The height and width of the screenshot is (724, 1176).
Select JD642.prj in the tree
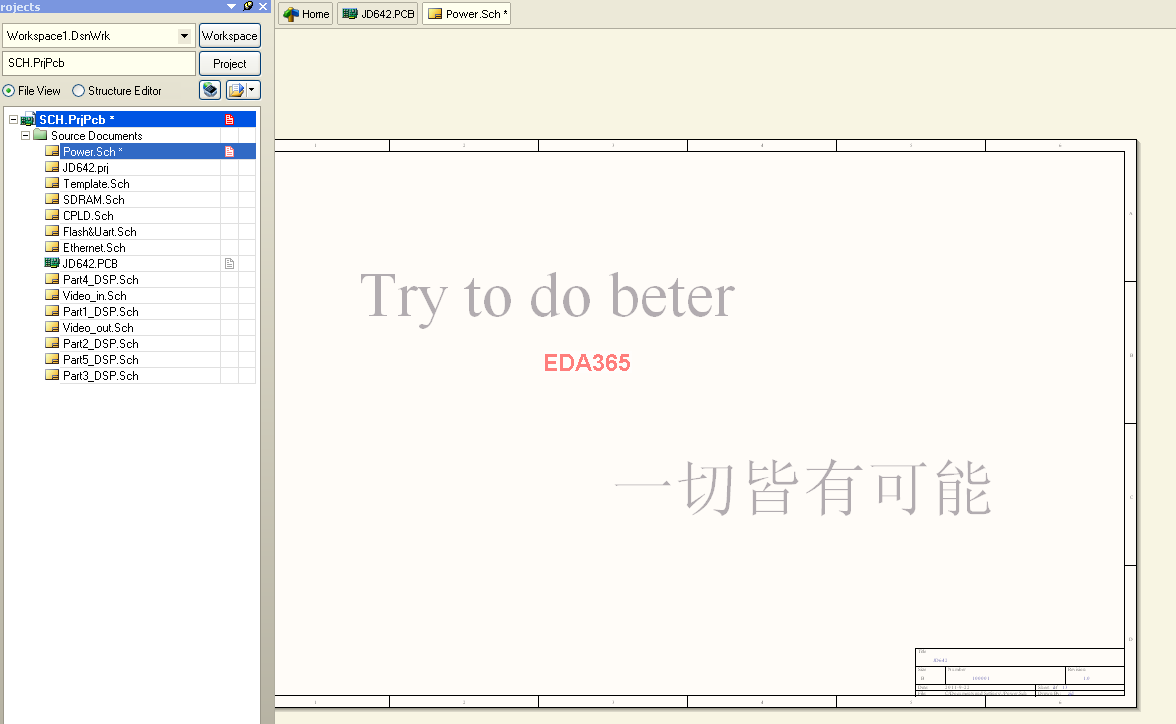[86, 167]
